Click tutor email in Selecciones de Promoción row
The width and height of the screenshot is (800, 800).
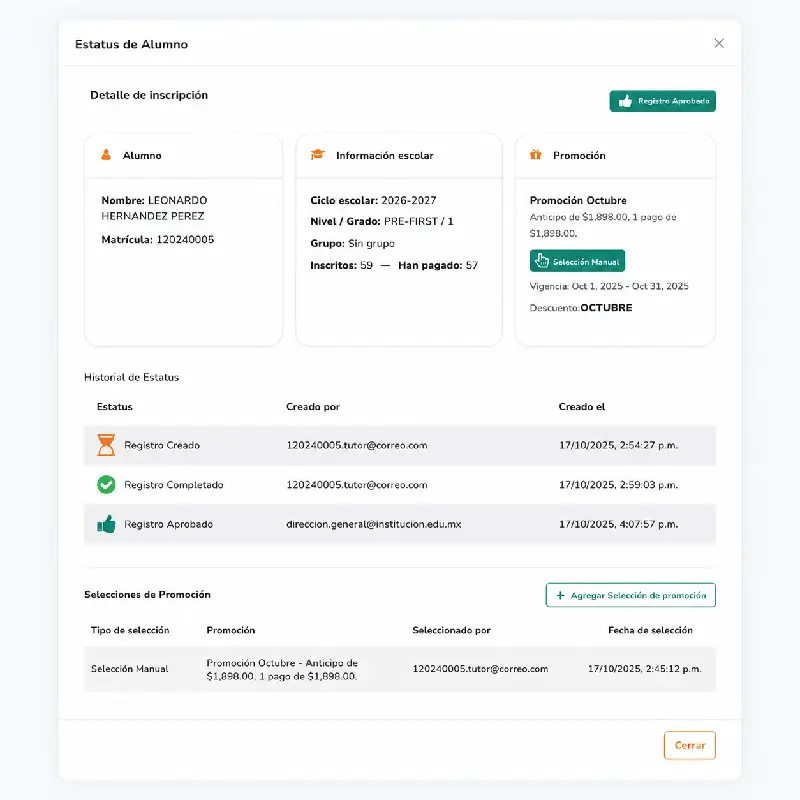pos(480,669)
